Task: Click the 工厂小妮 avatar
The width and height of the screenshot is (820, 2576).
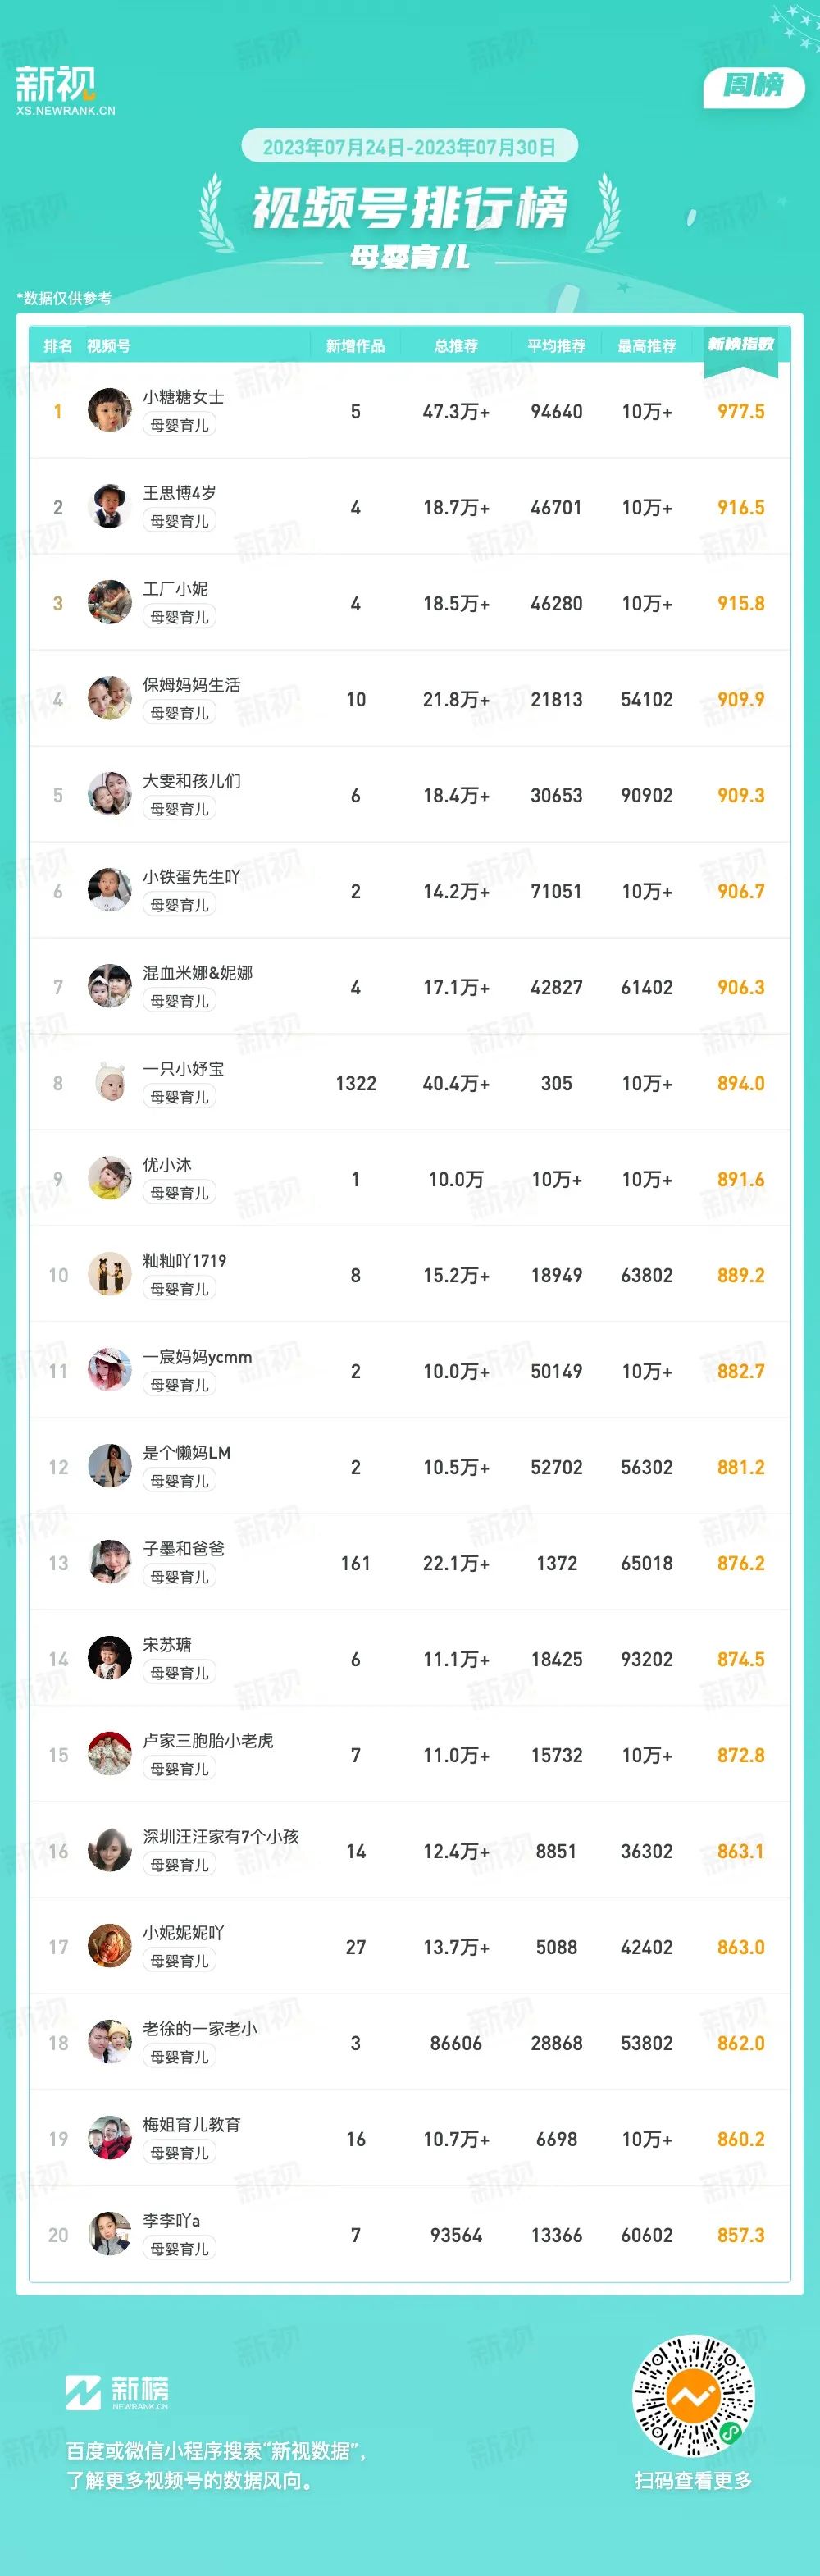Action: tap(110, 603)
